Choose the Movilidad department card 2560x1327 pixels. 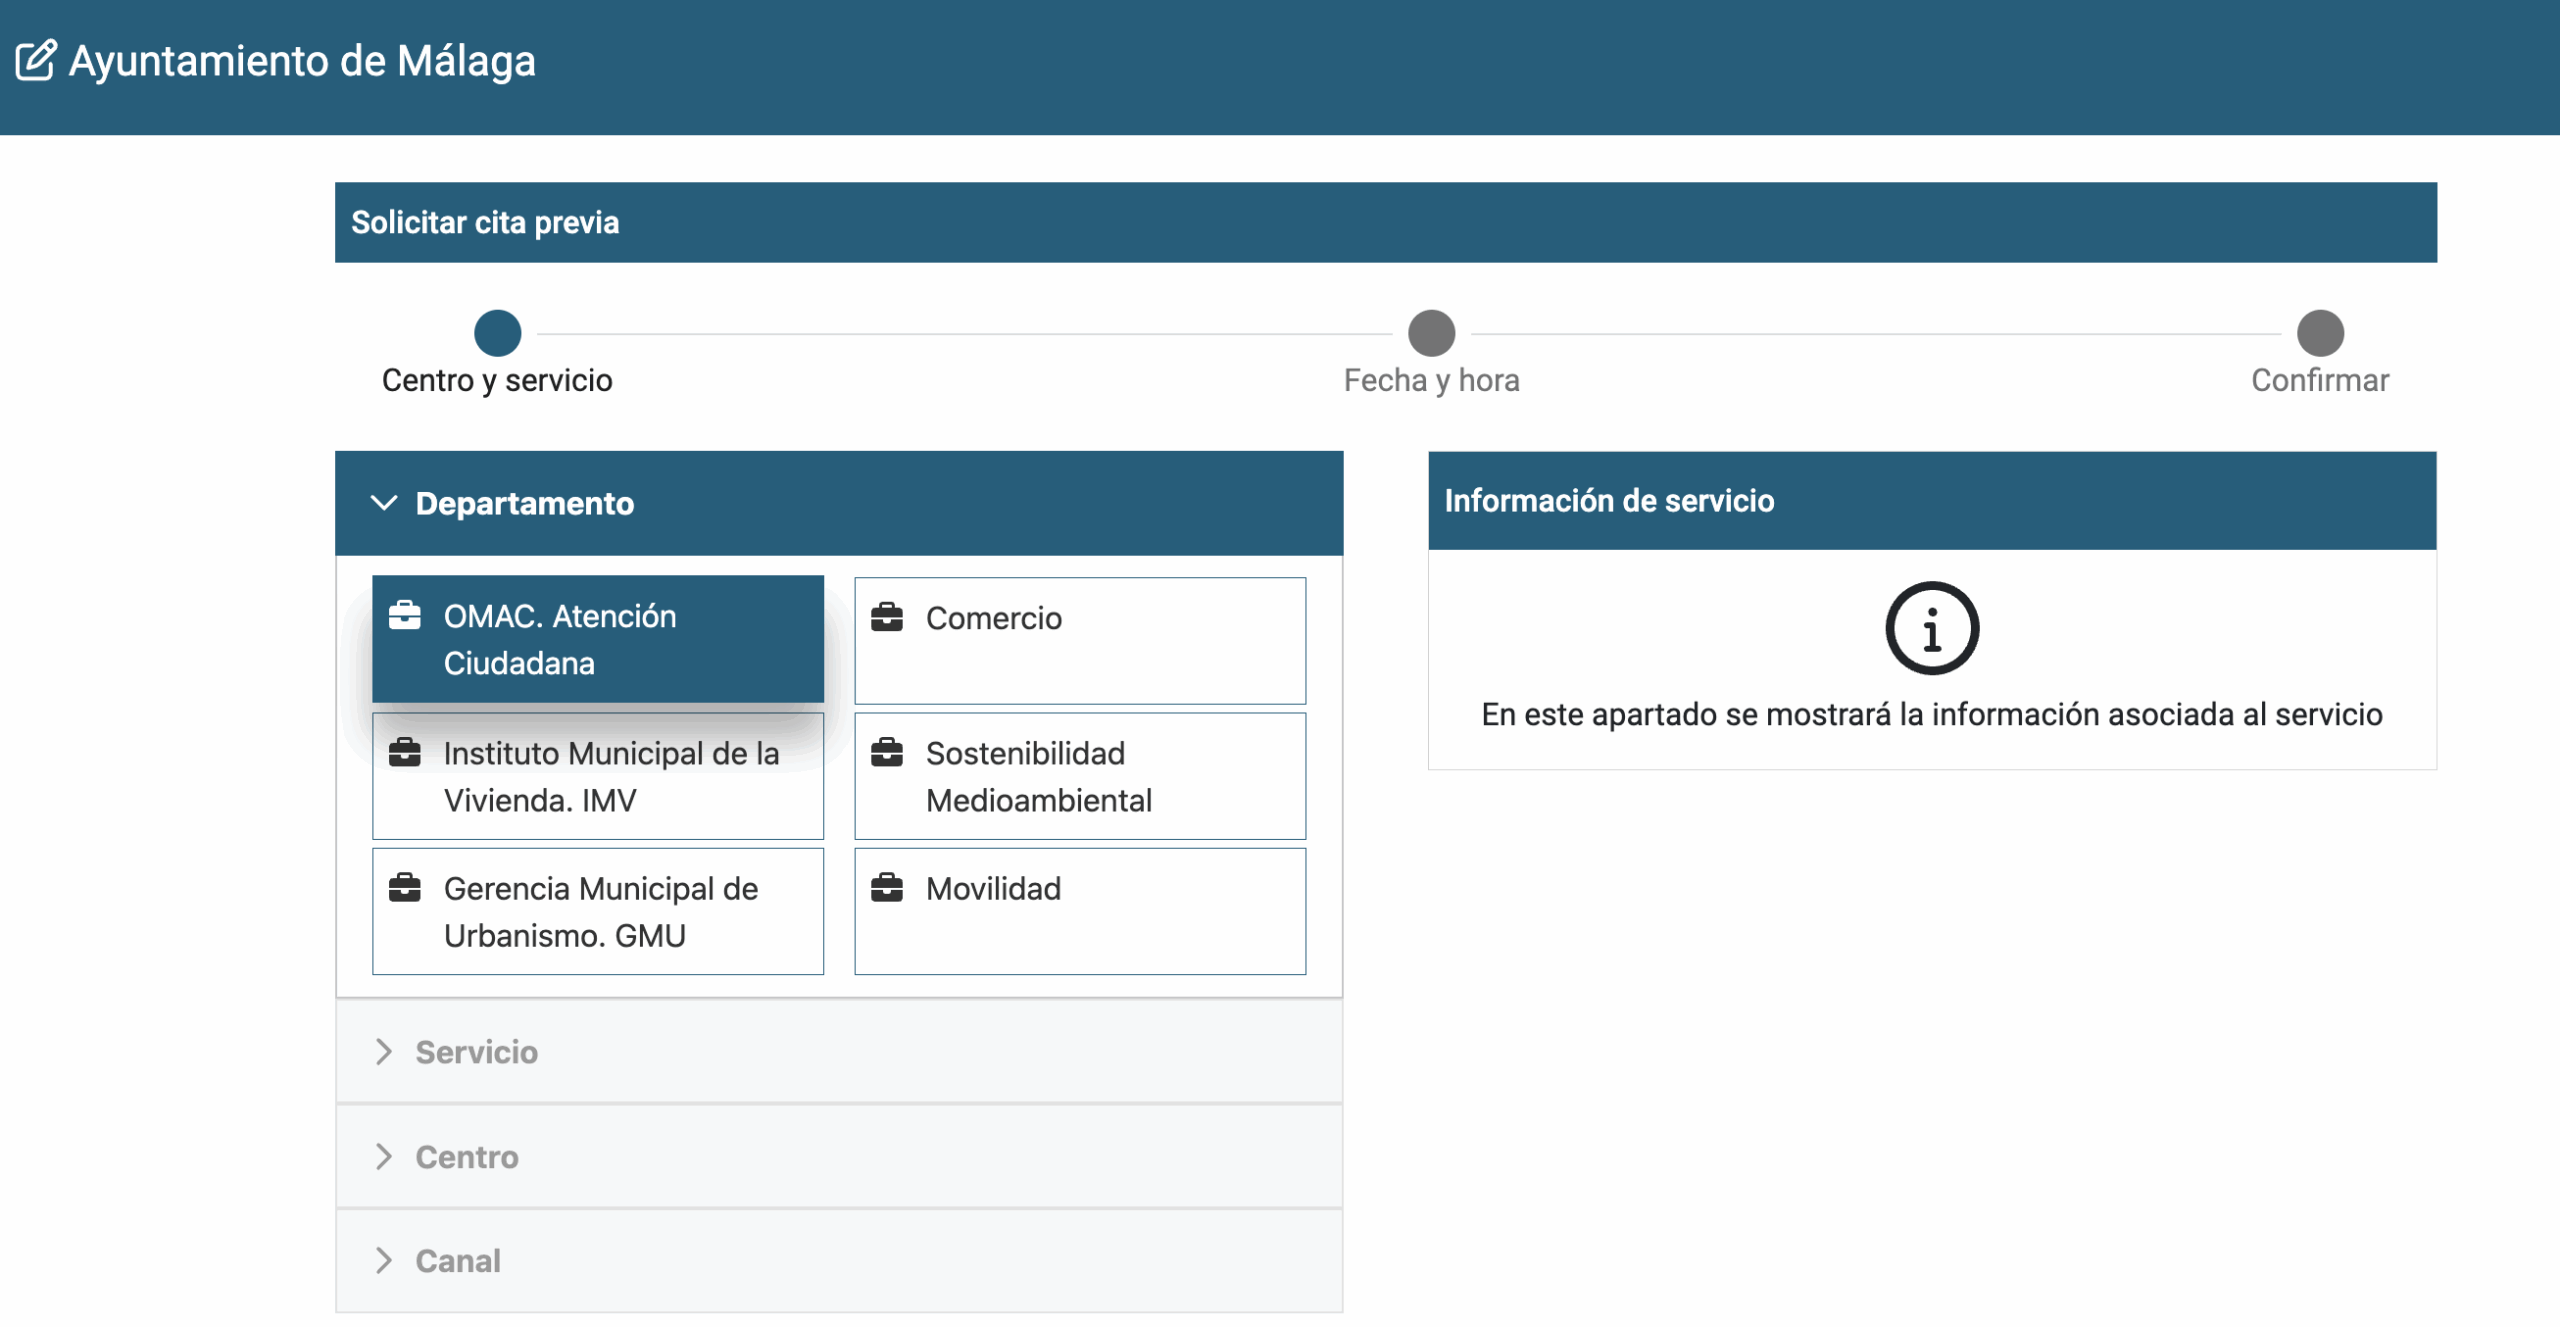coord(1079,911)
